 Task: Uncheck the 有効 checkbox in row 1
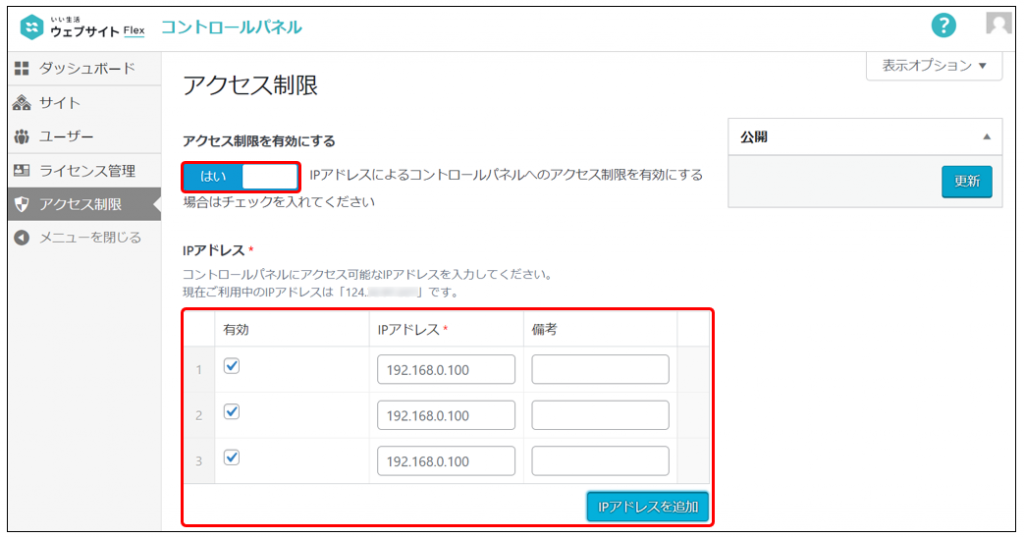pyautogui.click(x=232, y=367)
